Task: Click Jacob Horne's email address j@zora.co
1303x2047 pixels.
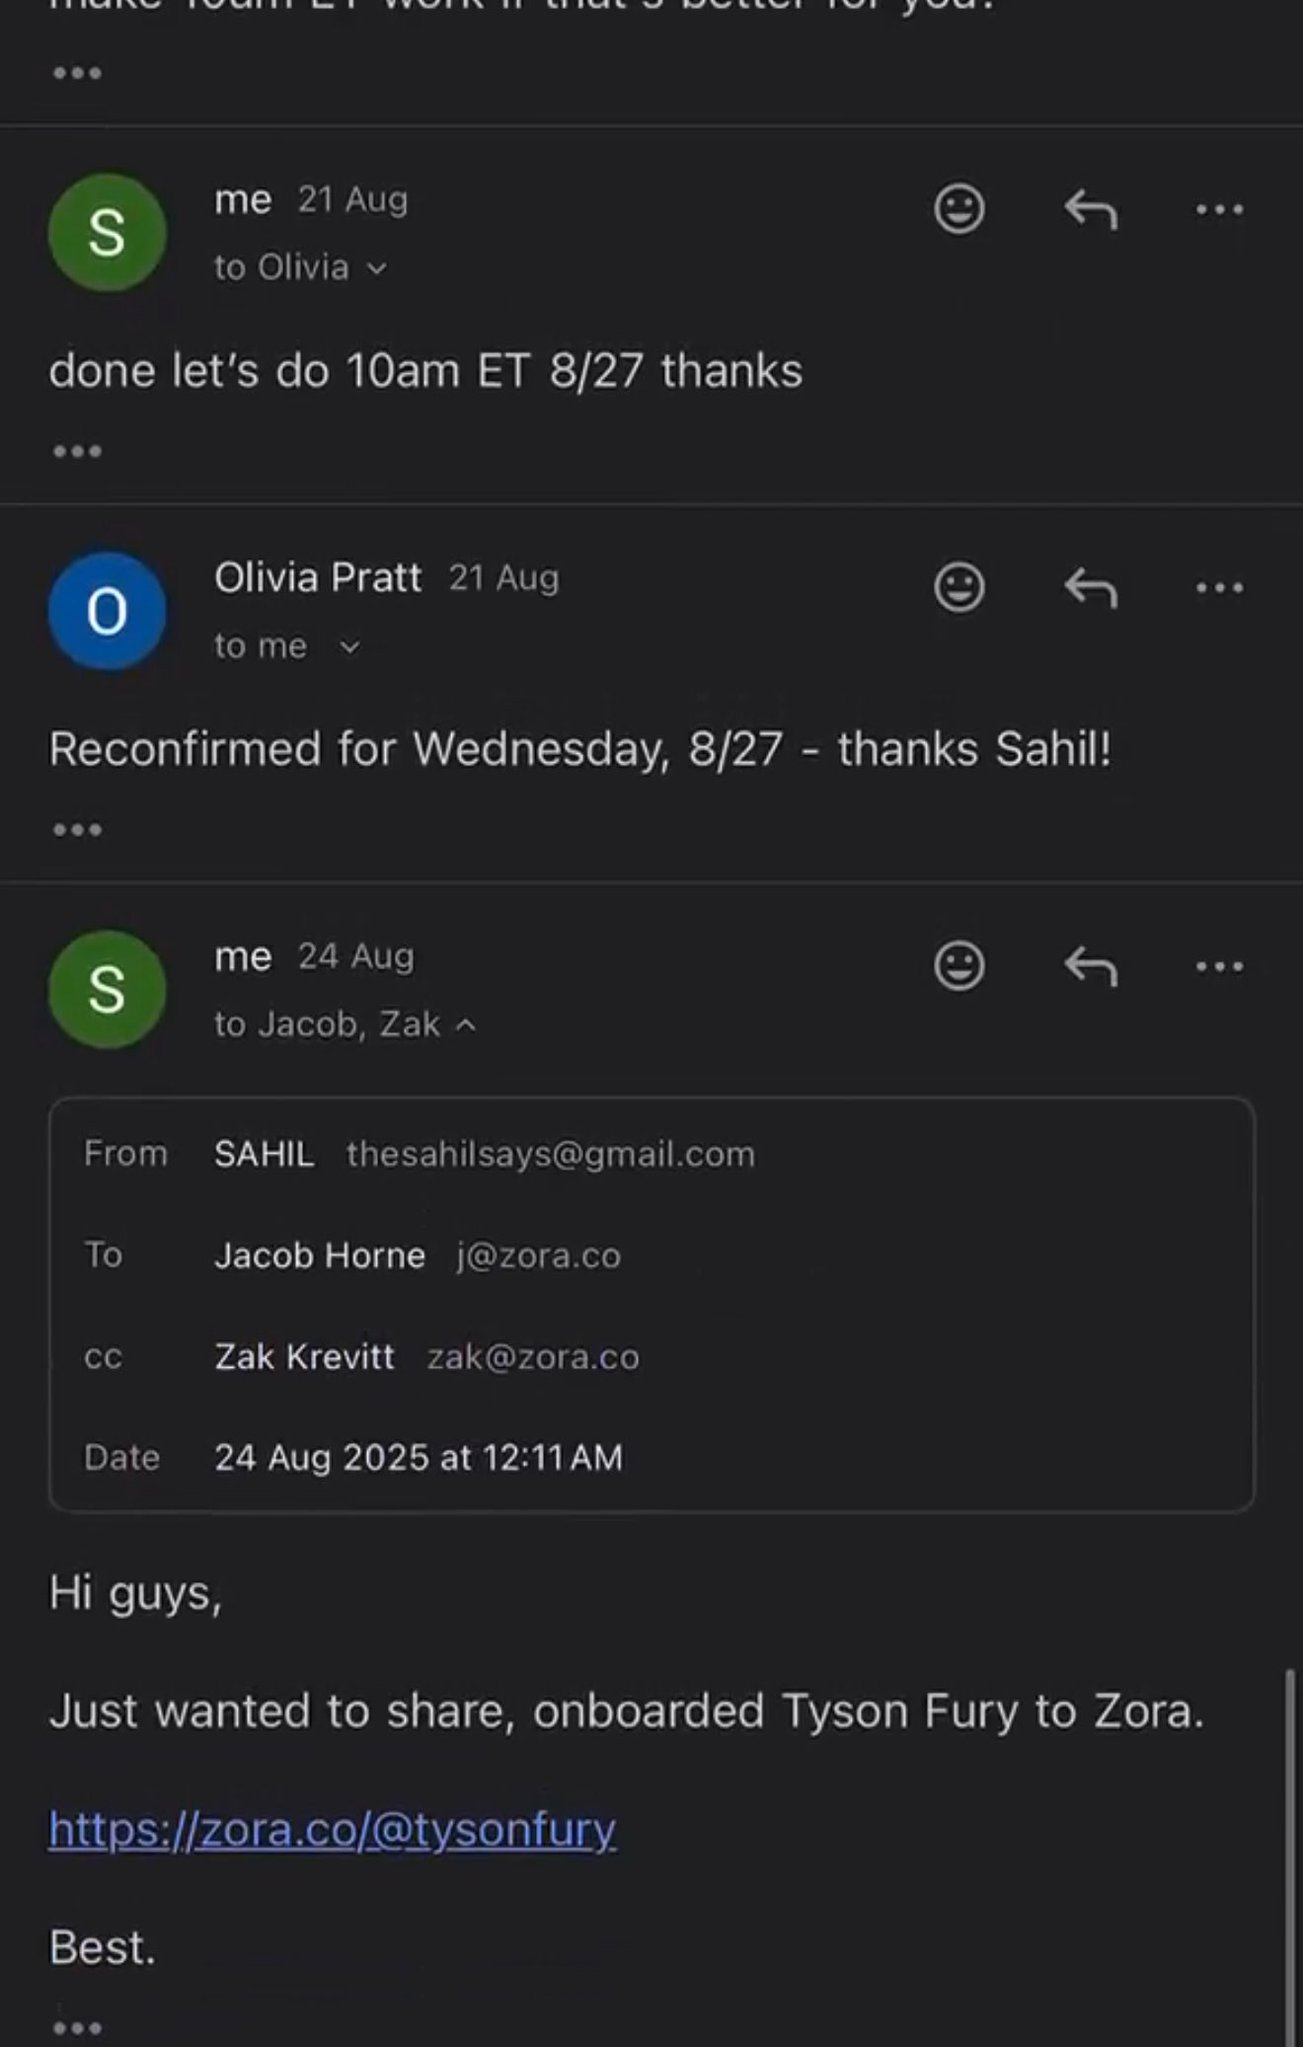Action: [538, 1255]
